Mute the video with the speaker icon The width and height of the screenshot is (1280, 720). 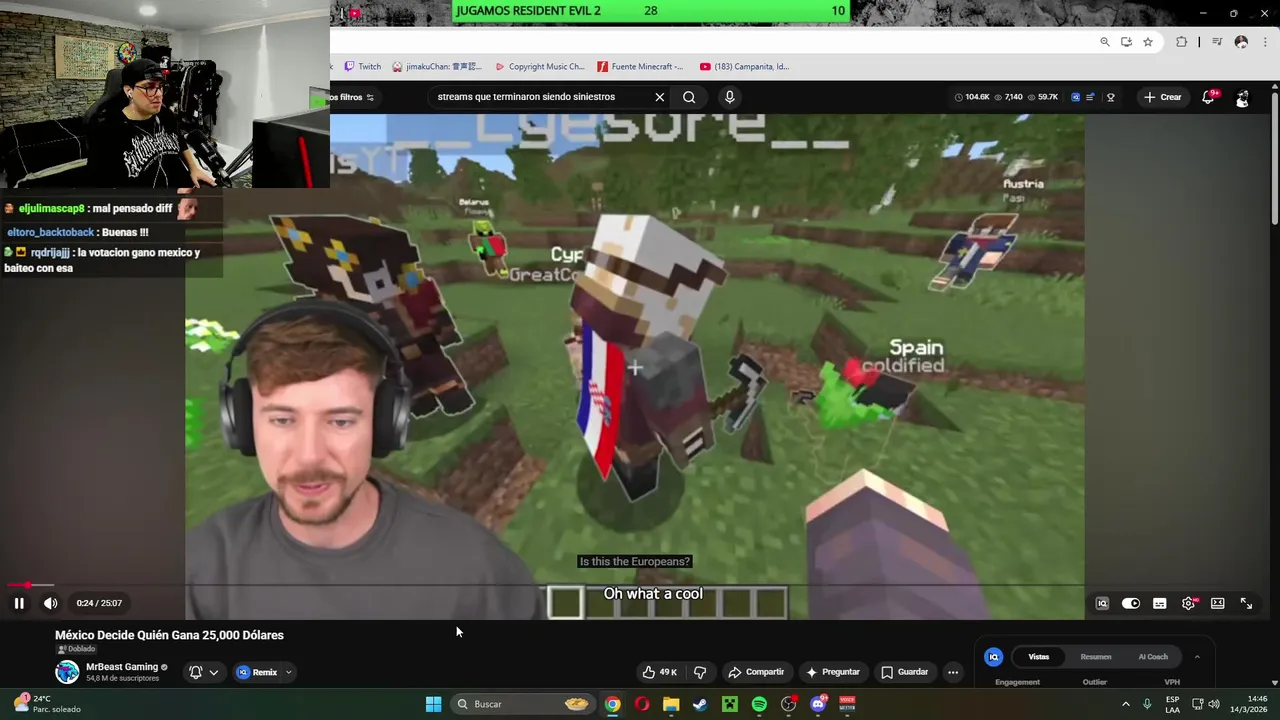[50, 603]
